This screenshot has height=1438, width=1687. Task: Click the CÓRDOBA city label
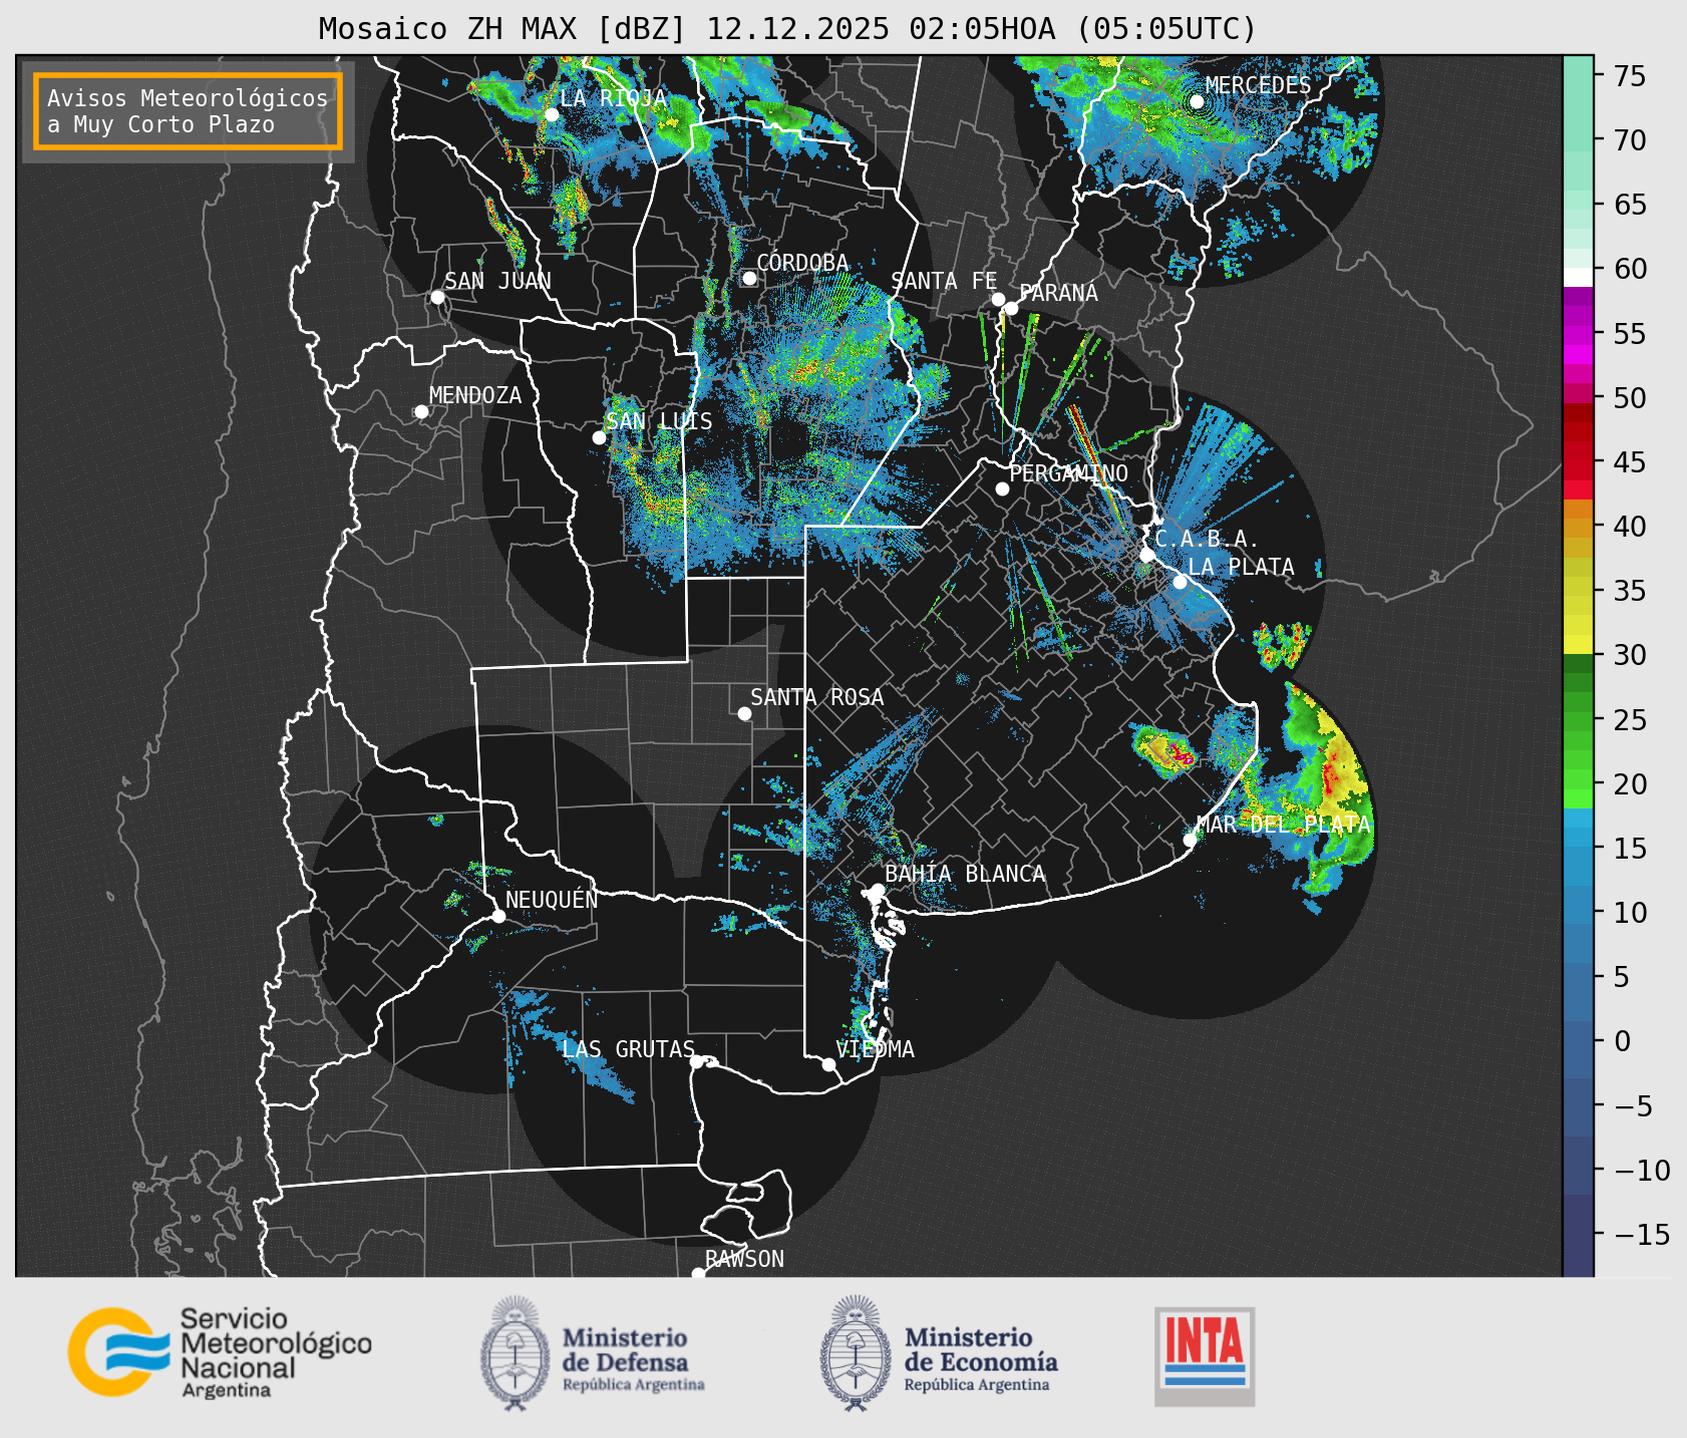(x=802, y=263)
